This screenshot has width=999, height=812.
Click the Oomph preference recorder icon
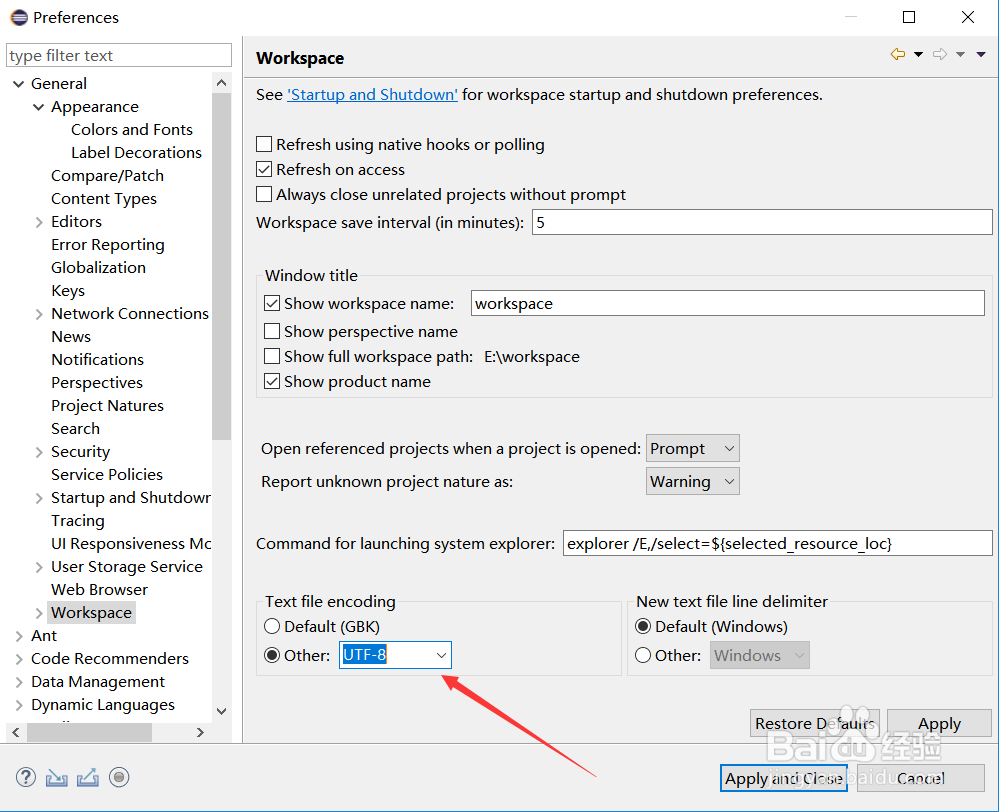[x=119, y=777]
